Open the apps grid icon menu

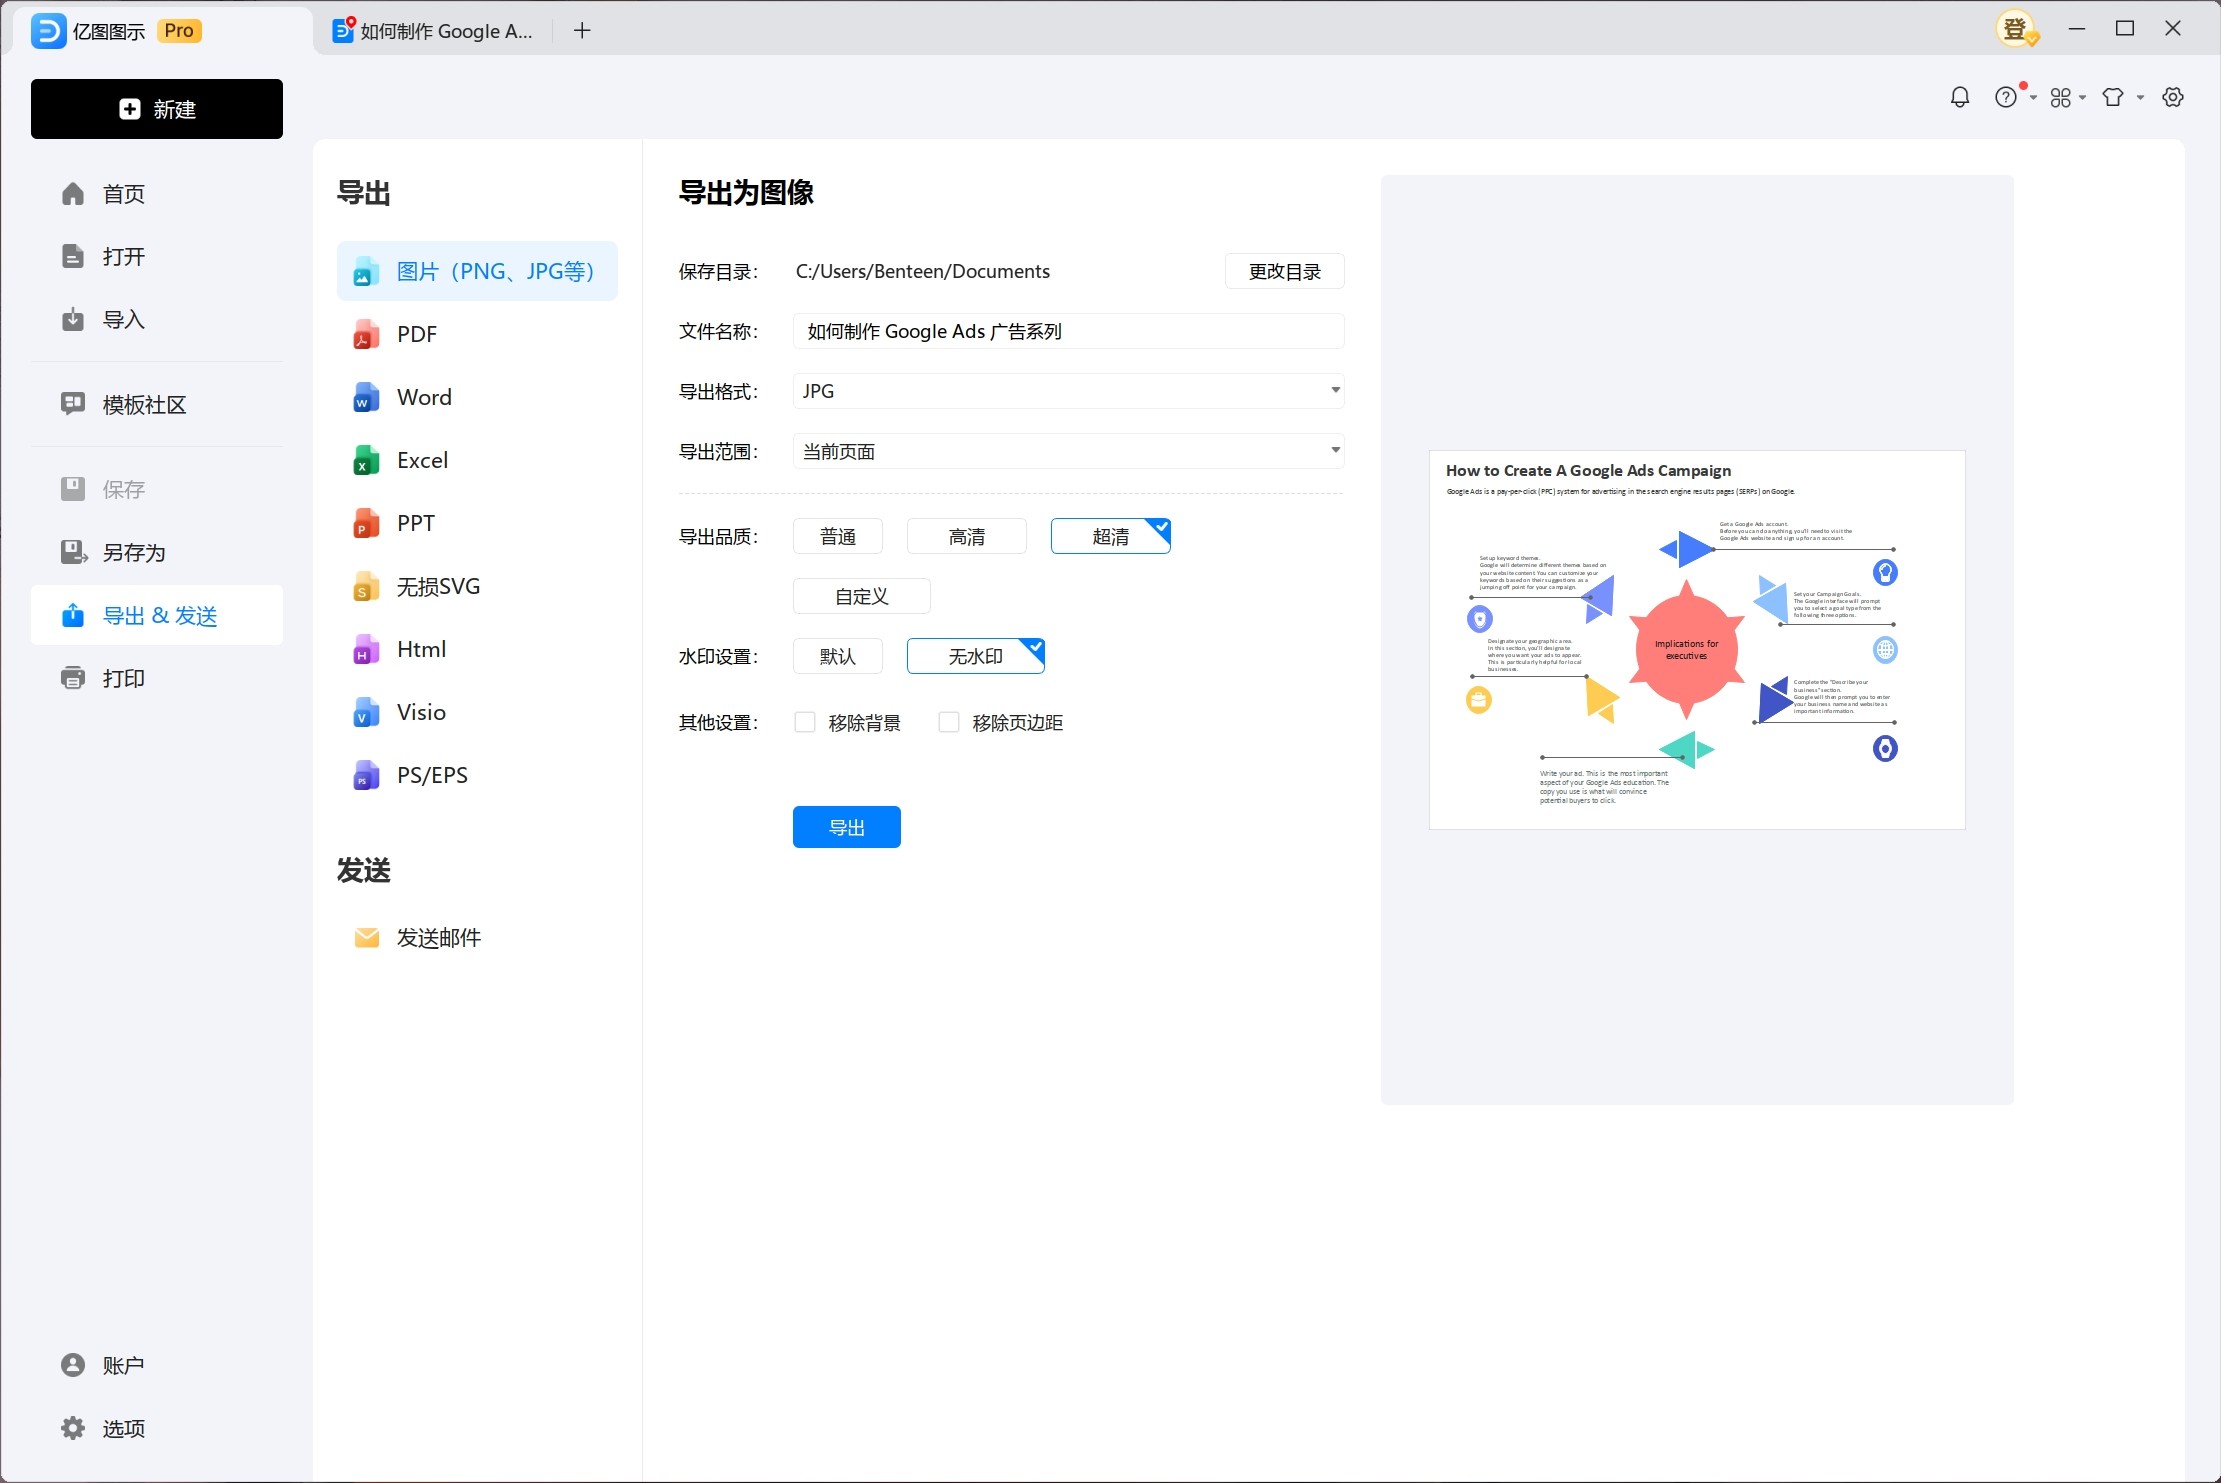click(2060, 97)
